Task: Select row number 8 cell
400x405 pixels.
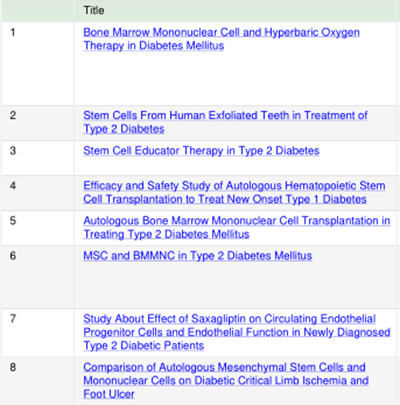Action: [37, 381]
